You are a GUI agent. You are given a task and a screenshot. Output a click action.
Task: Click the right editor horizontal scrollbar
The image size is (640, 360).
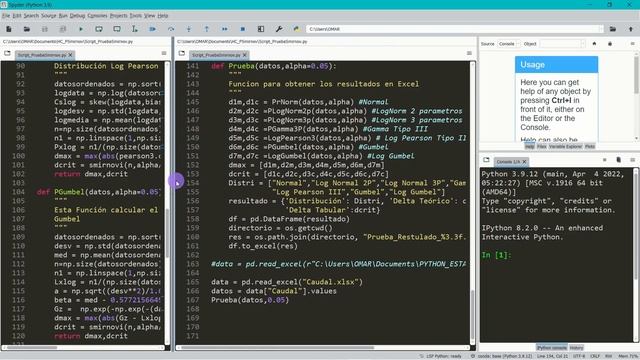pyautogui.click(x=325, y=348)
